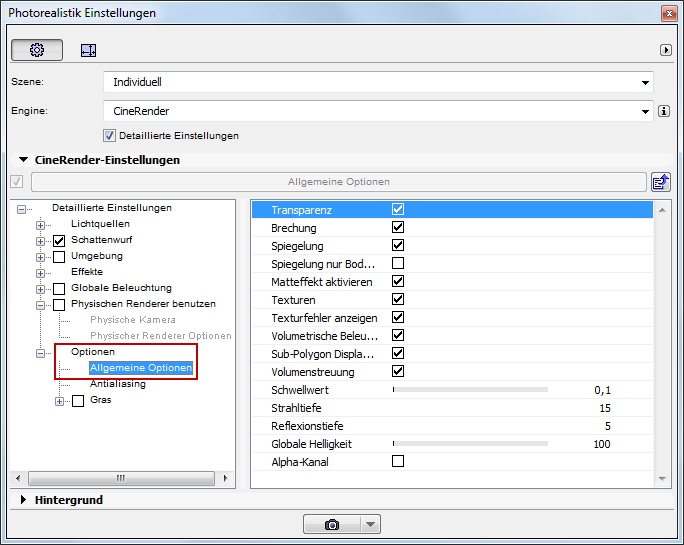This screenshot has width=684, height=545.
Task: Open the Engine dropdown
Action: [378, 111]
